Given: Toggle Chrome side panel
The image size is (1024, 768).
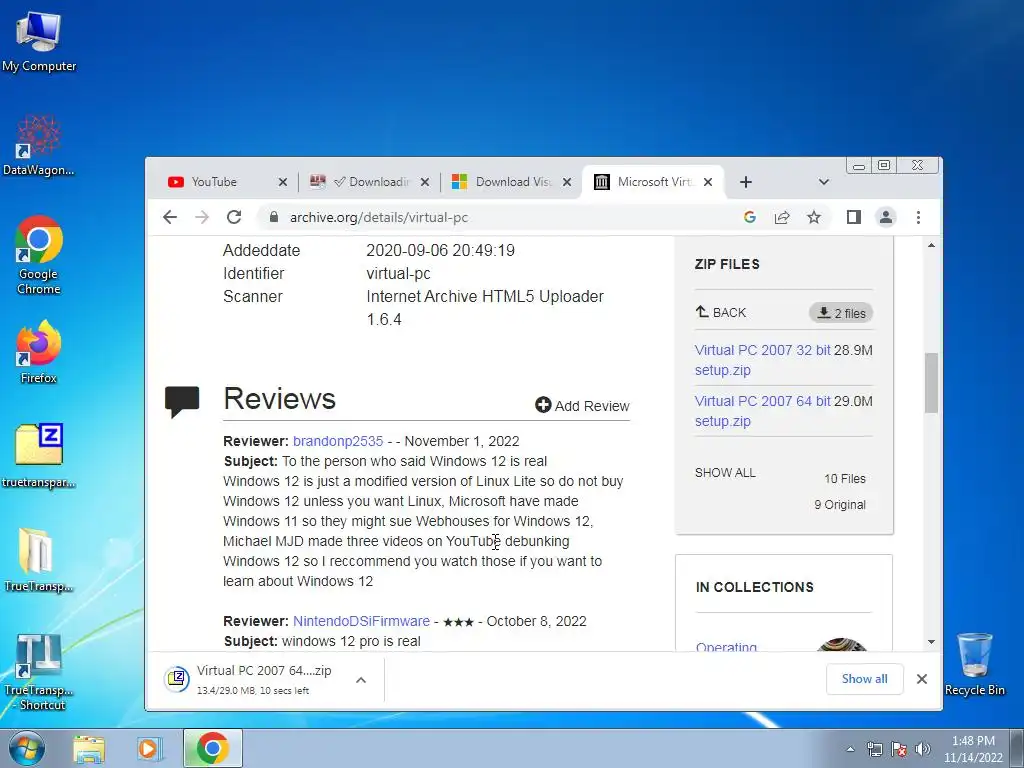Looking at the screenshot, I should pyautogui.click(x=854, y=217).
